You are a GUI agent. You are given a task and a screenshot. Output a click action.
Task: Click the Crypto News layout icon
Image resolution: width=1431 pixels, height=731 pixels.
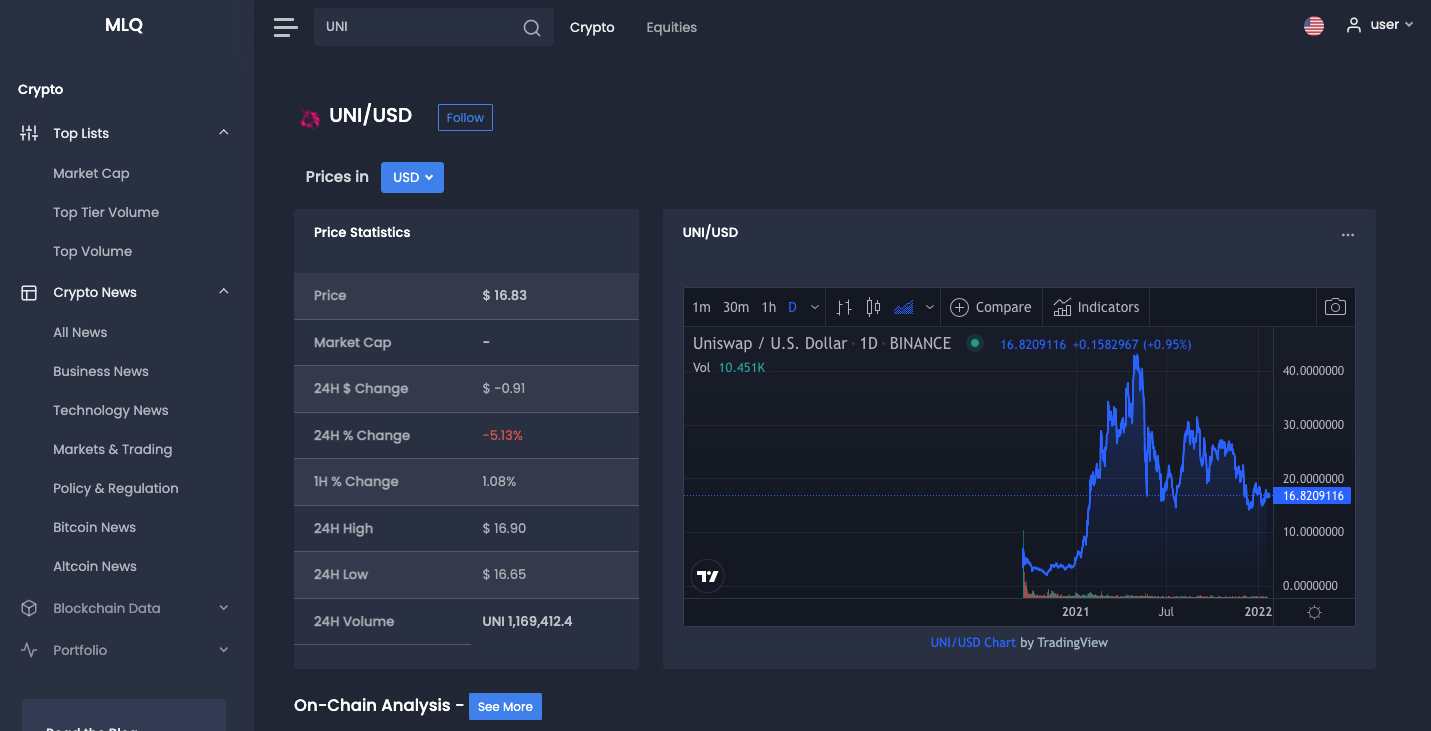click(29, 293)
